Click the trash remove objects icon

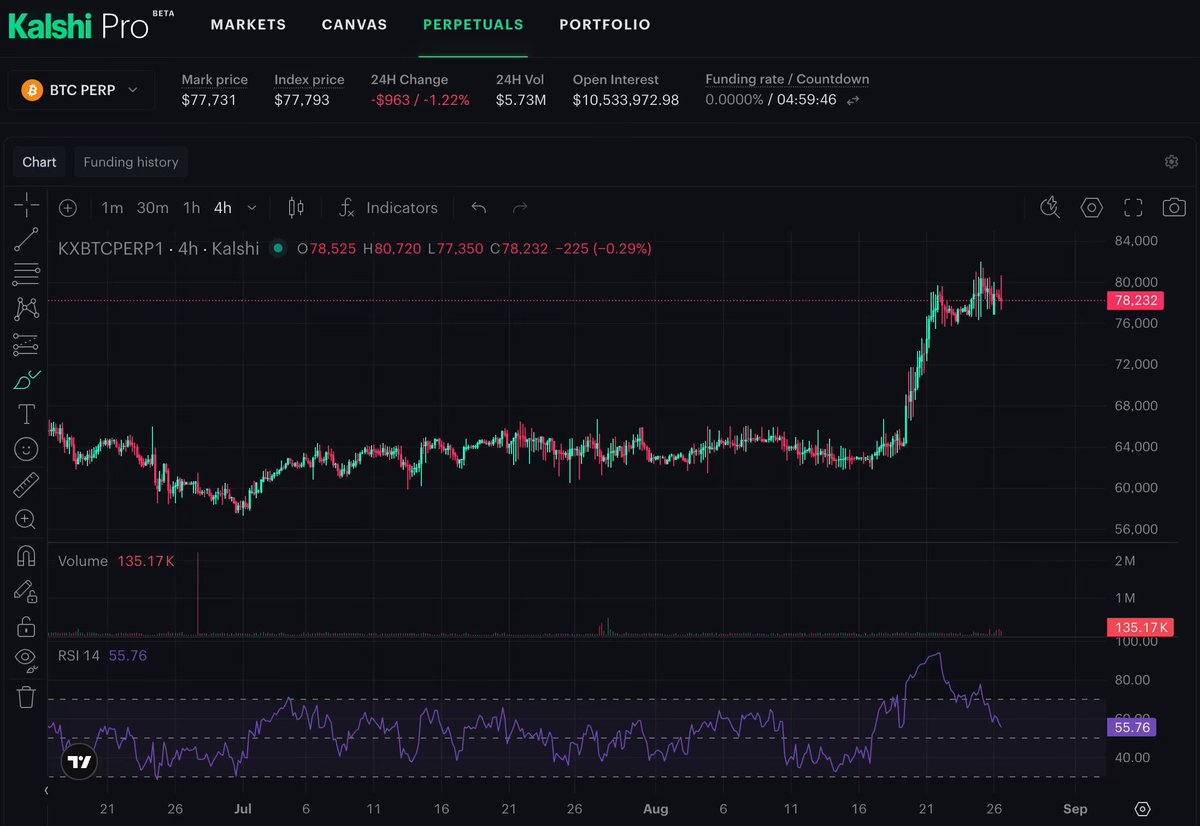pos(27,696)
